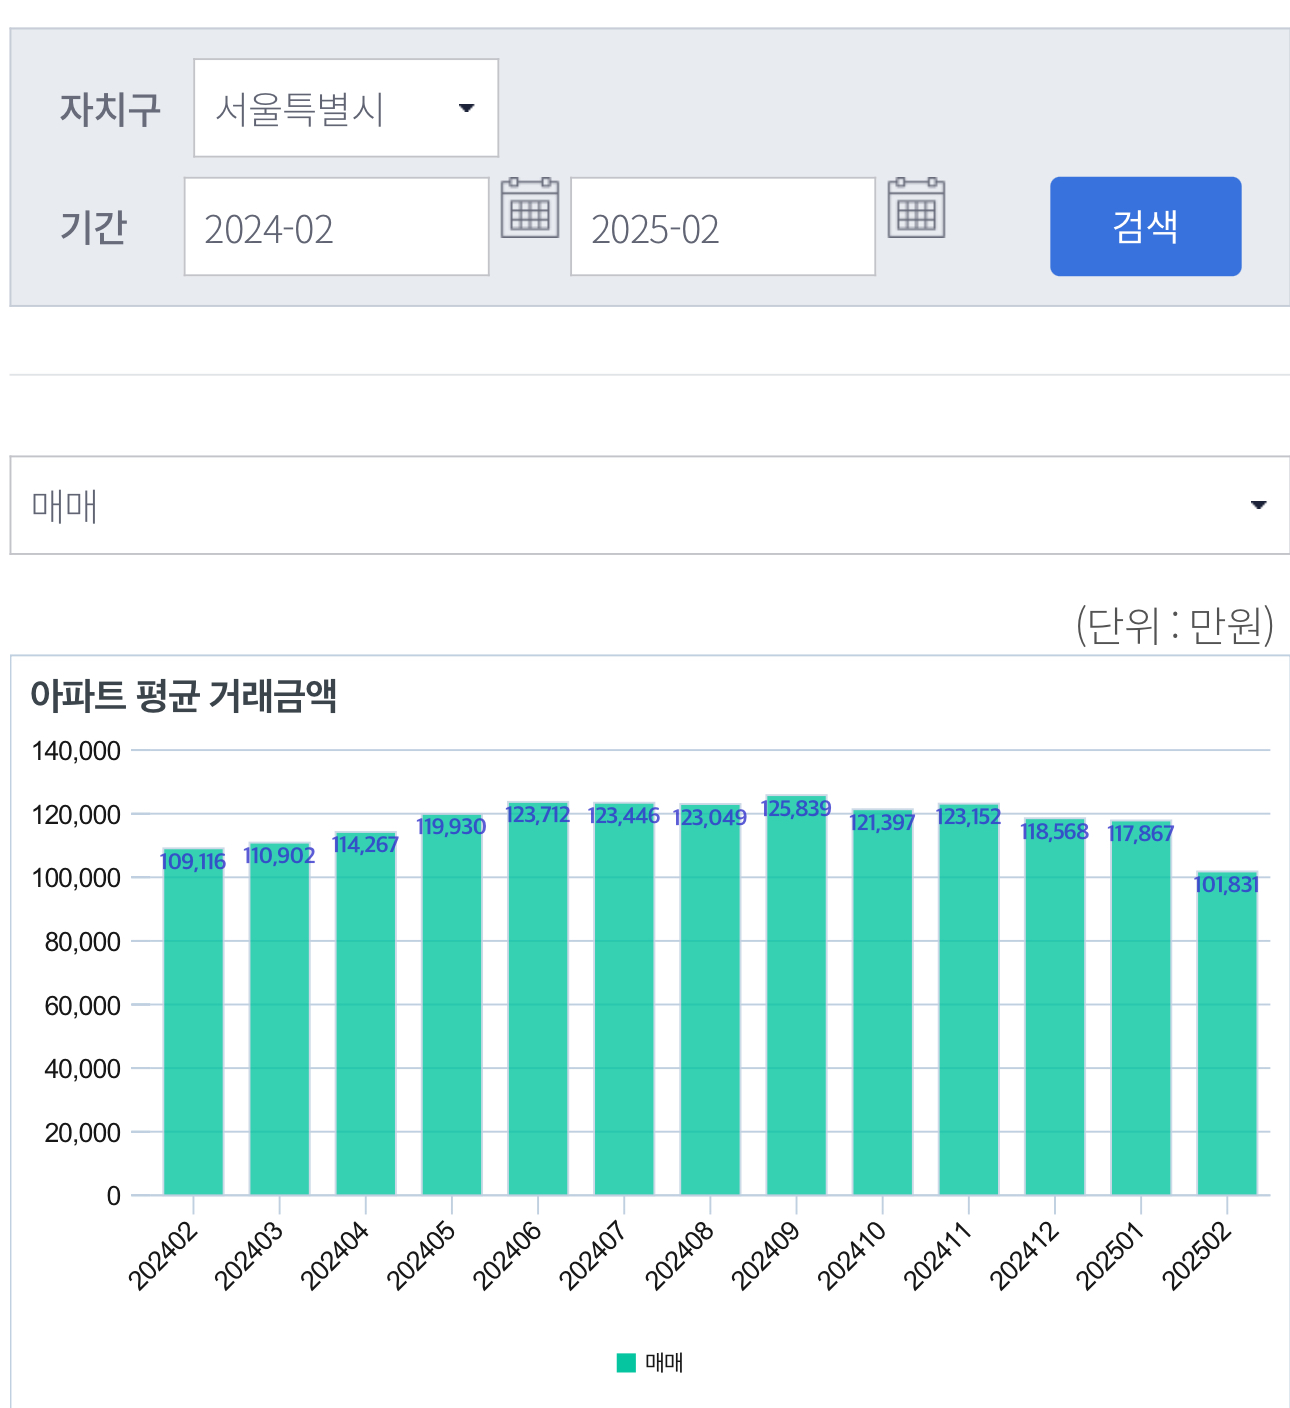Viewport: 1290px width, 1408px height.
Task: Click the 119,930 value label
Action: tap(451, 826)
